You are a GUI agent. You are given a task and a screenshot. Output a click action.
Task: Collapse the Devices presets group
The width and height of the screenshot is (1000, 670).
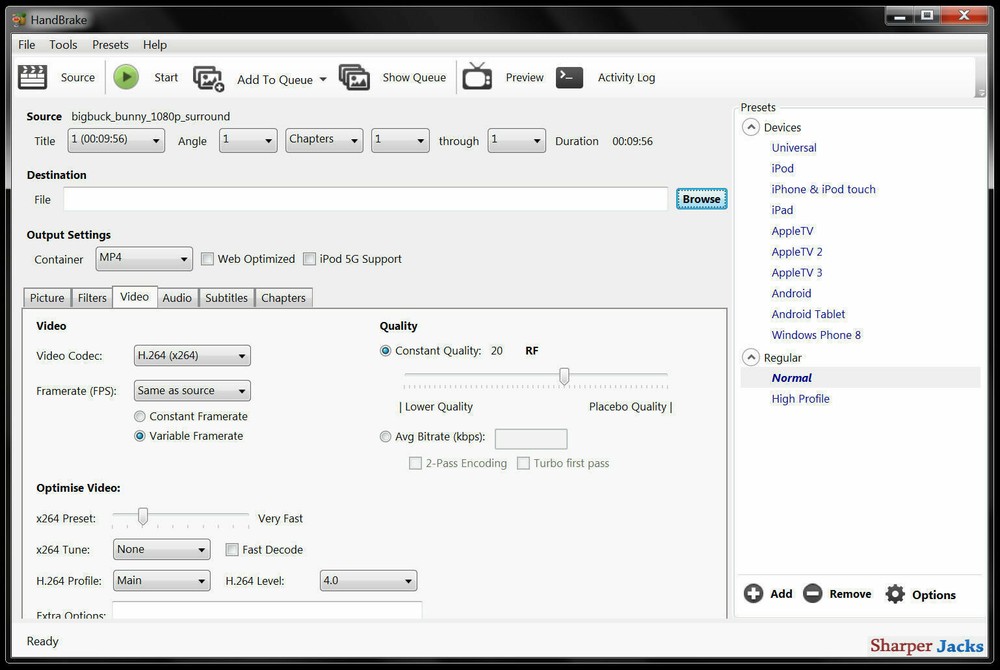[750, 127]
